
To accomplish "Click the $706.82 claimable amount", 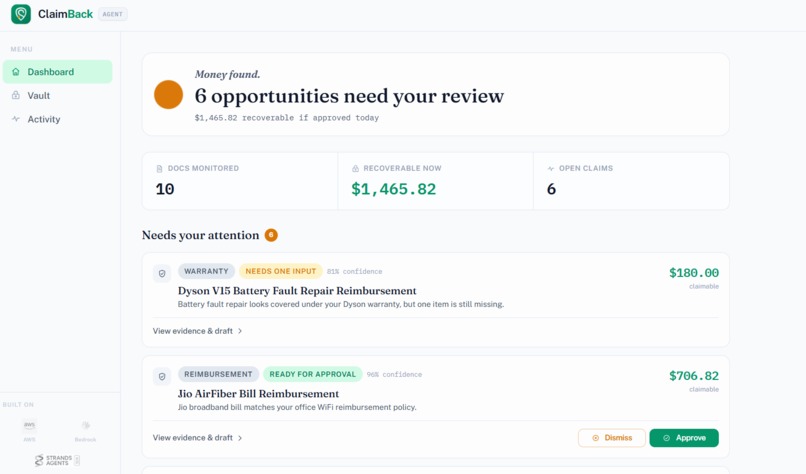I will pyautogui.click(x=694, y=376).
